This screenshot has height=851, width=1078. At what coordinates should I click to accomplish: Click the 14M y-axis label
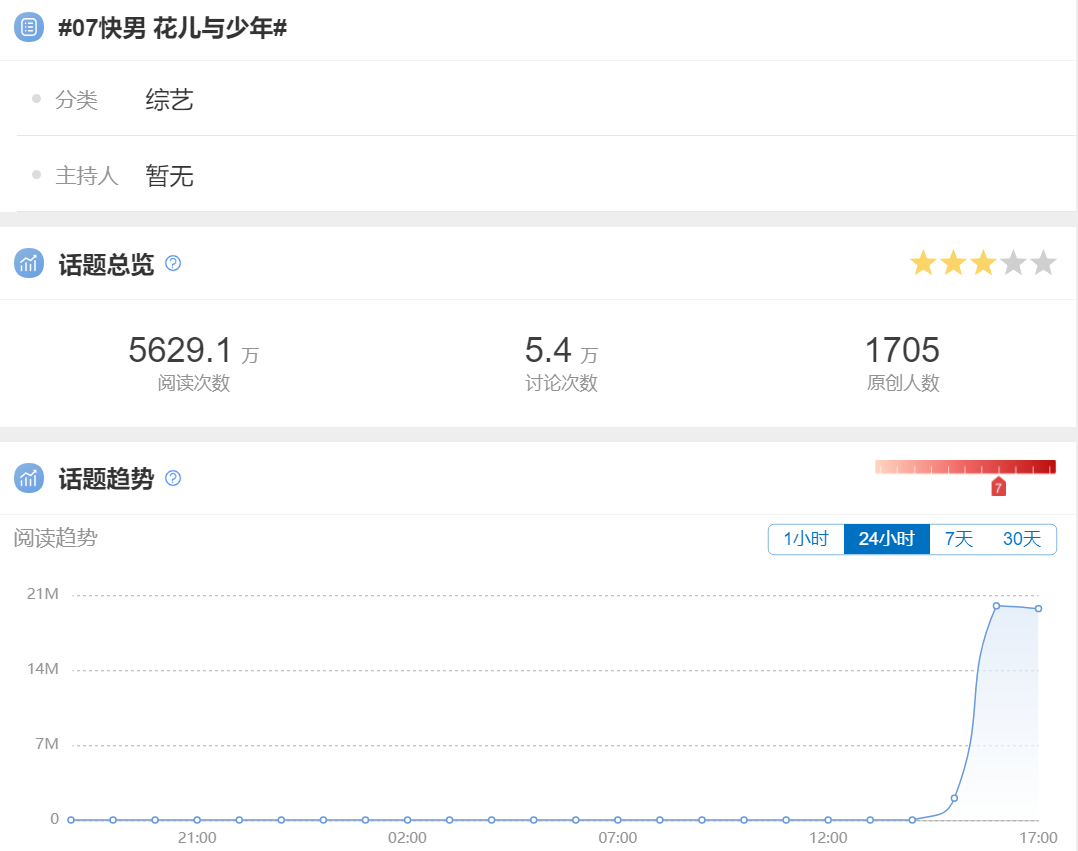click(x=43, y=669)
